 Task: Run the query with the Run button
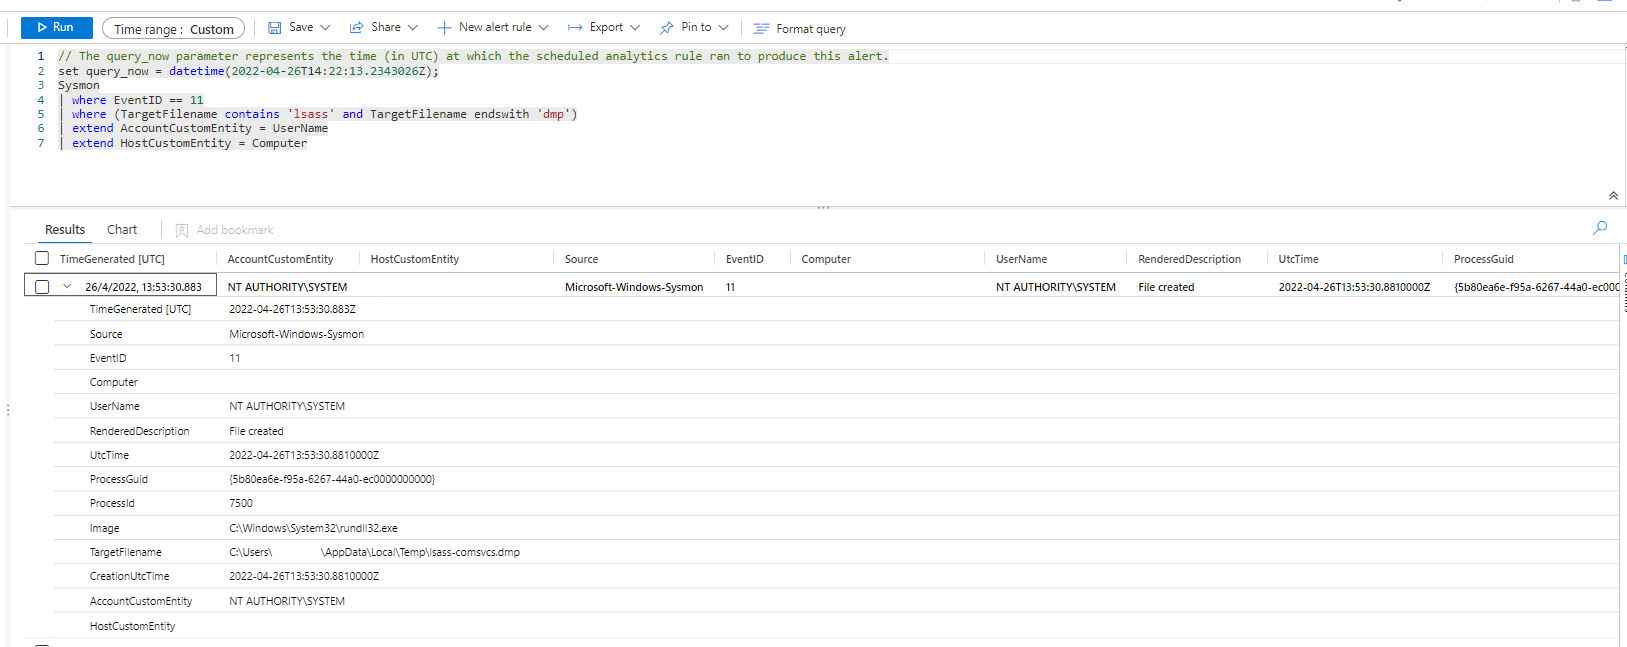click(x=56, y=28)
